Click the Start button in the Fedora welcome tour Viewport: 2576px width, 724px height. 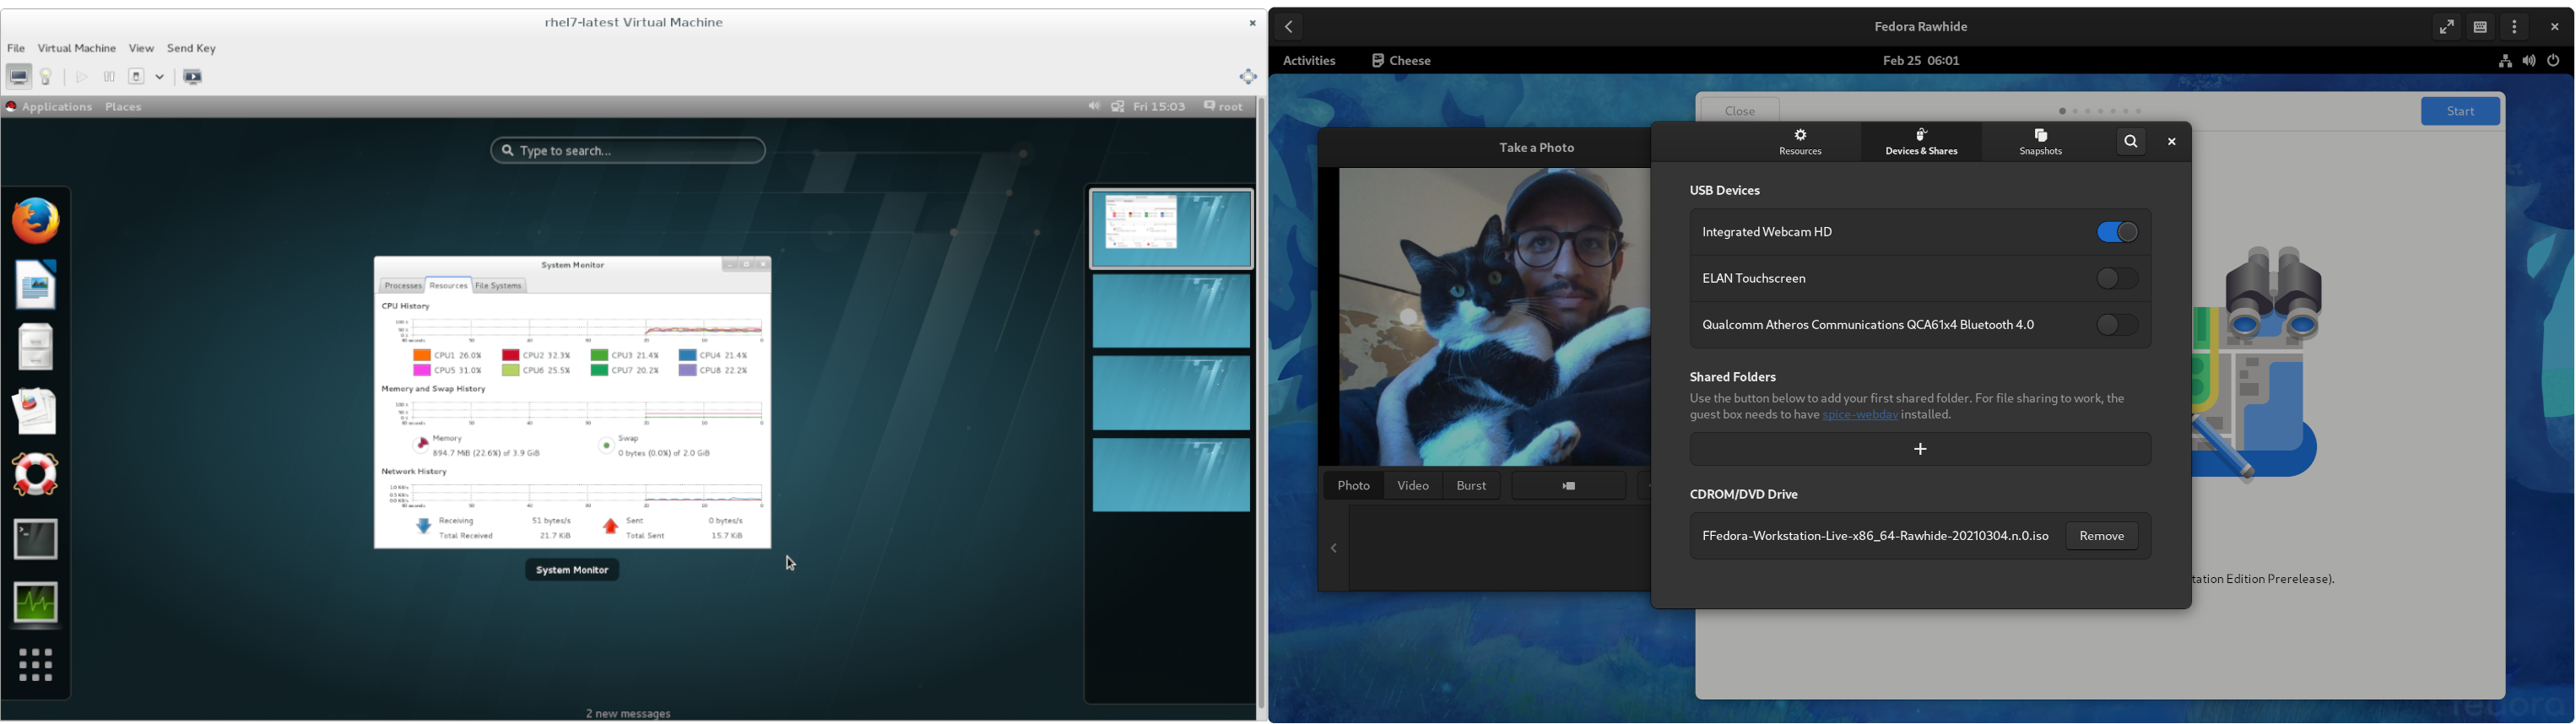[2460, 111]
